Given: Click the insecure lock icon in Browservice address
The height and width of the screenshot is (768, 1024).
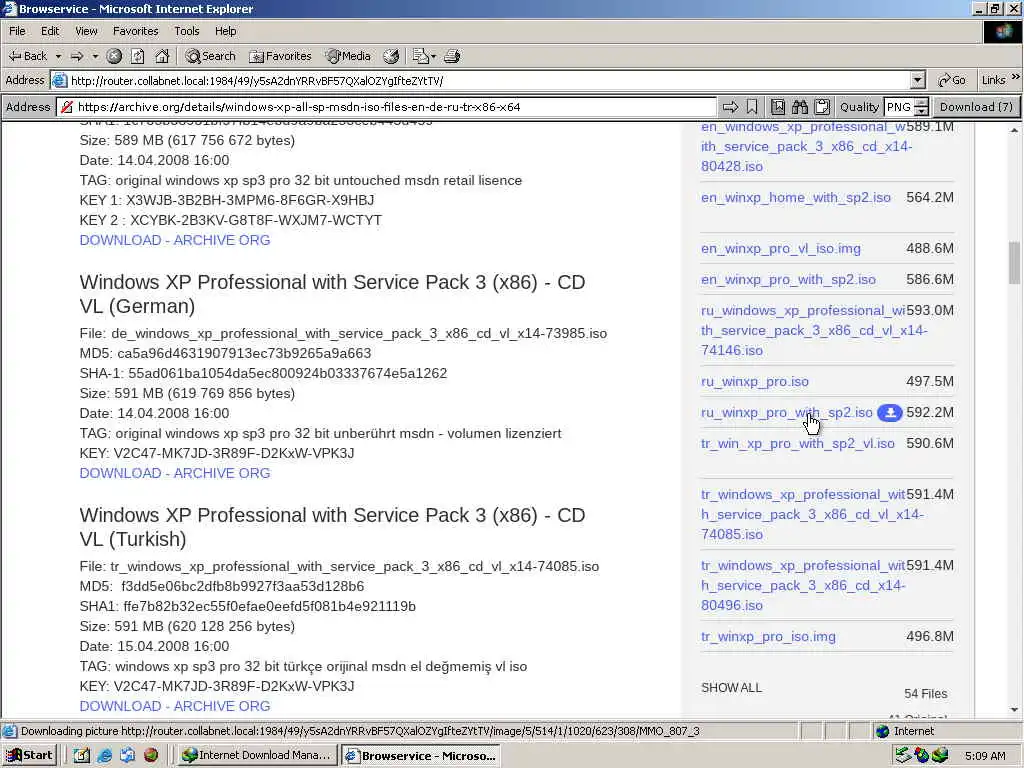Looking at the screenshot, I should click(x=67, y=107).
